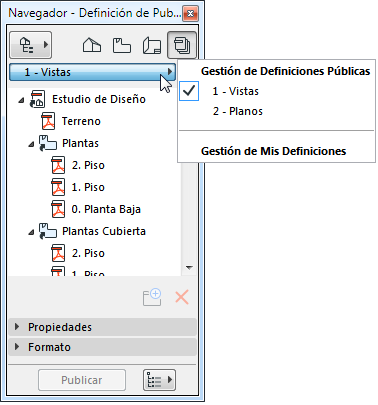
Task: Open Gestión de Mis Definiciones
Action: click(273, 151)
